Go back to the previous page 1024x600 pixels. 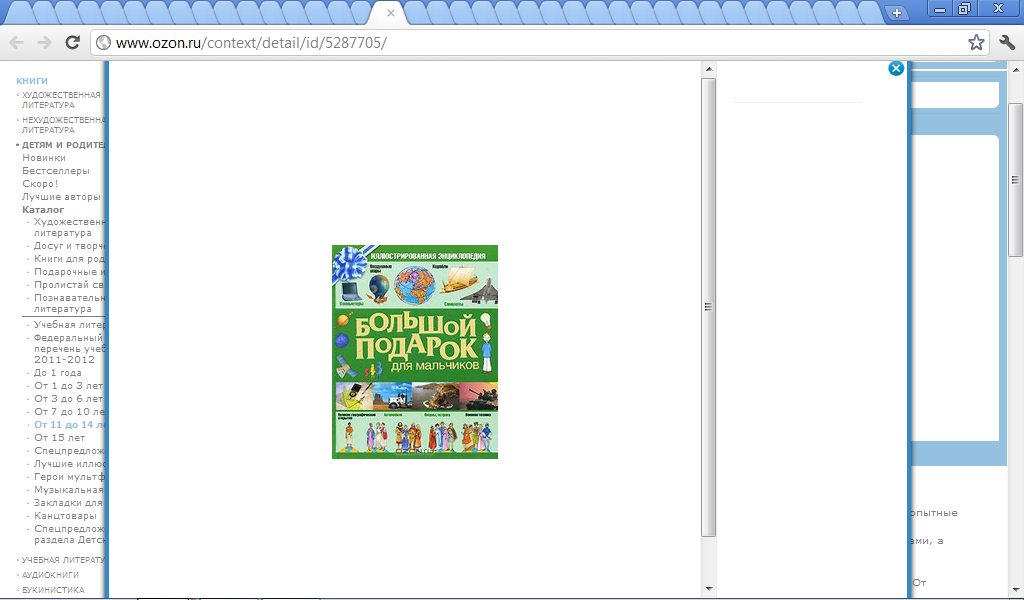click(16, 42)
